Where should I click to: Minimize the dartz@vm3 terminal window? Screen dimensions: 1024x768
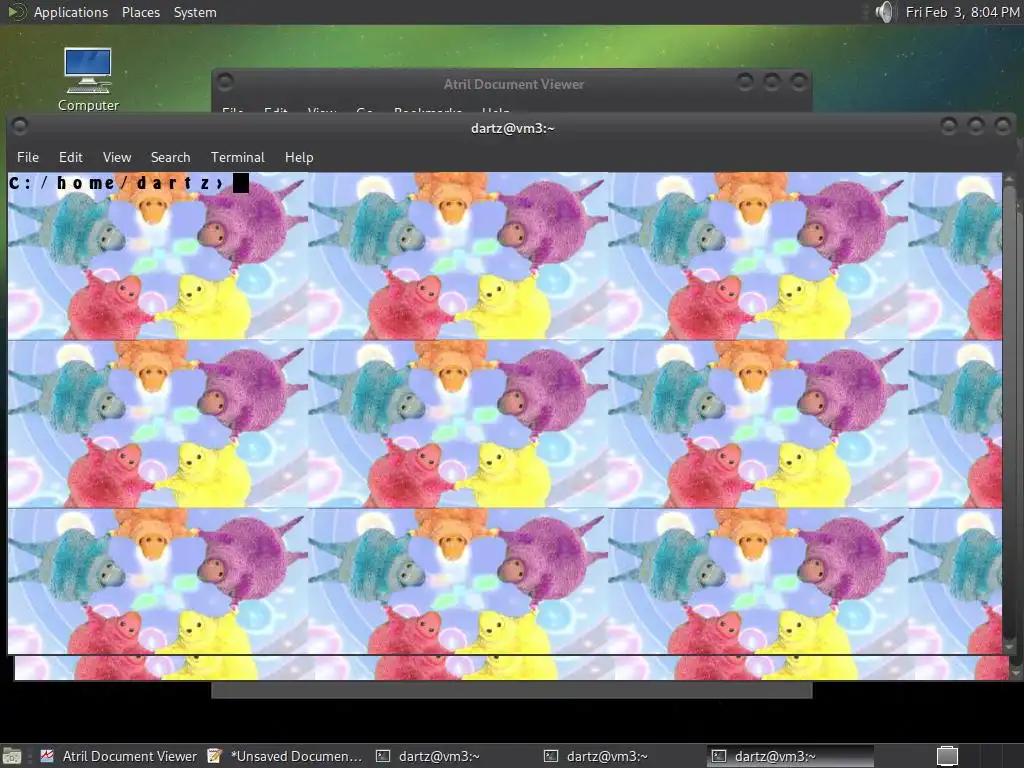coord(949,125)
